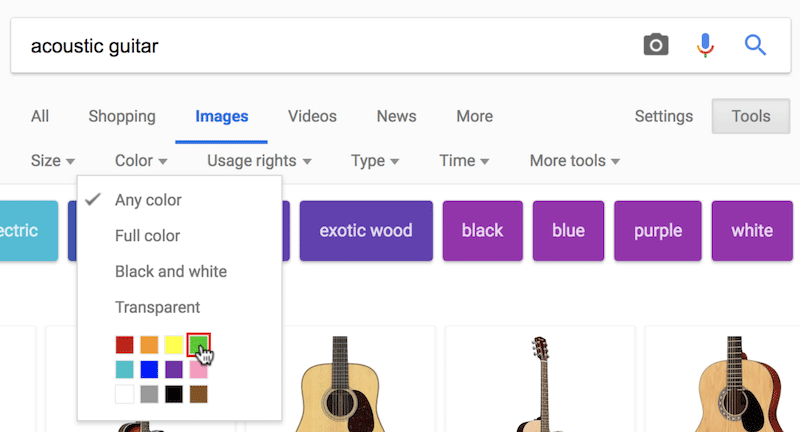This screenshot has height=432, width=800.
Task: Pick the pink color swatch
Action: 198,370
